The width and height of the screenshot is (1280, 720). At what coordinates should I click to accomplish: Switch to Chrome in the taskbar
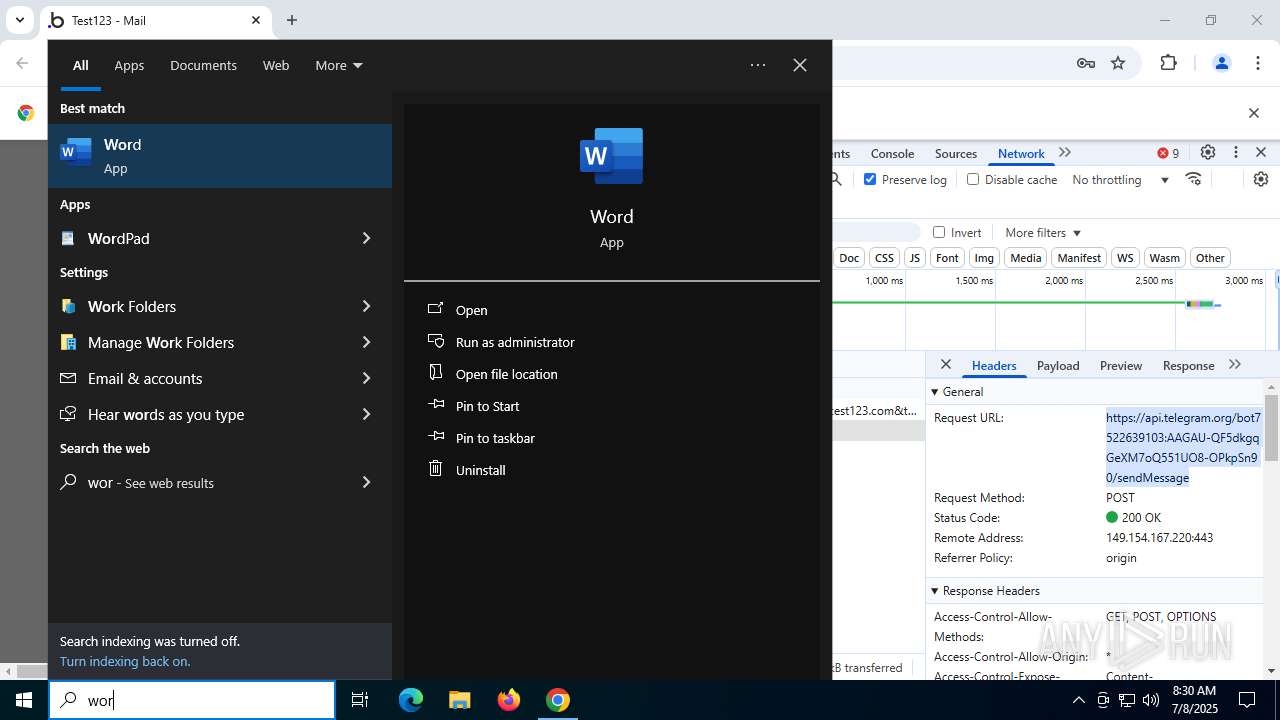[x=558, y=700]
